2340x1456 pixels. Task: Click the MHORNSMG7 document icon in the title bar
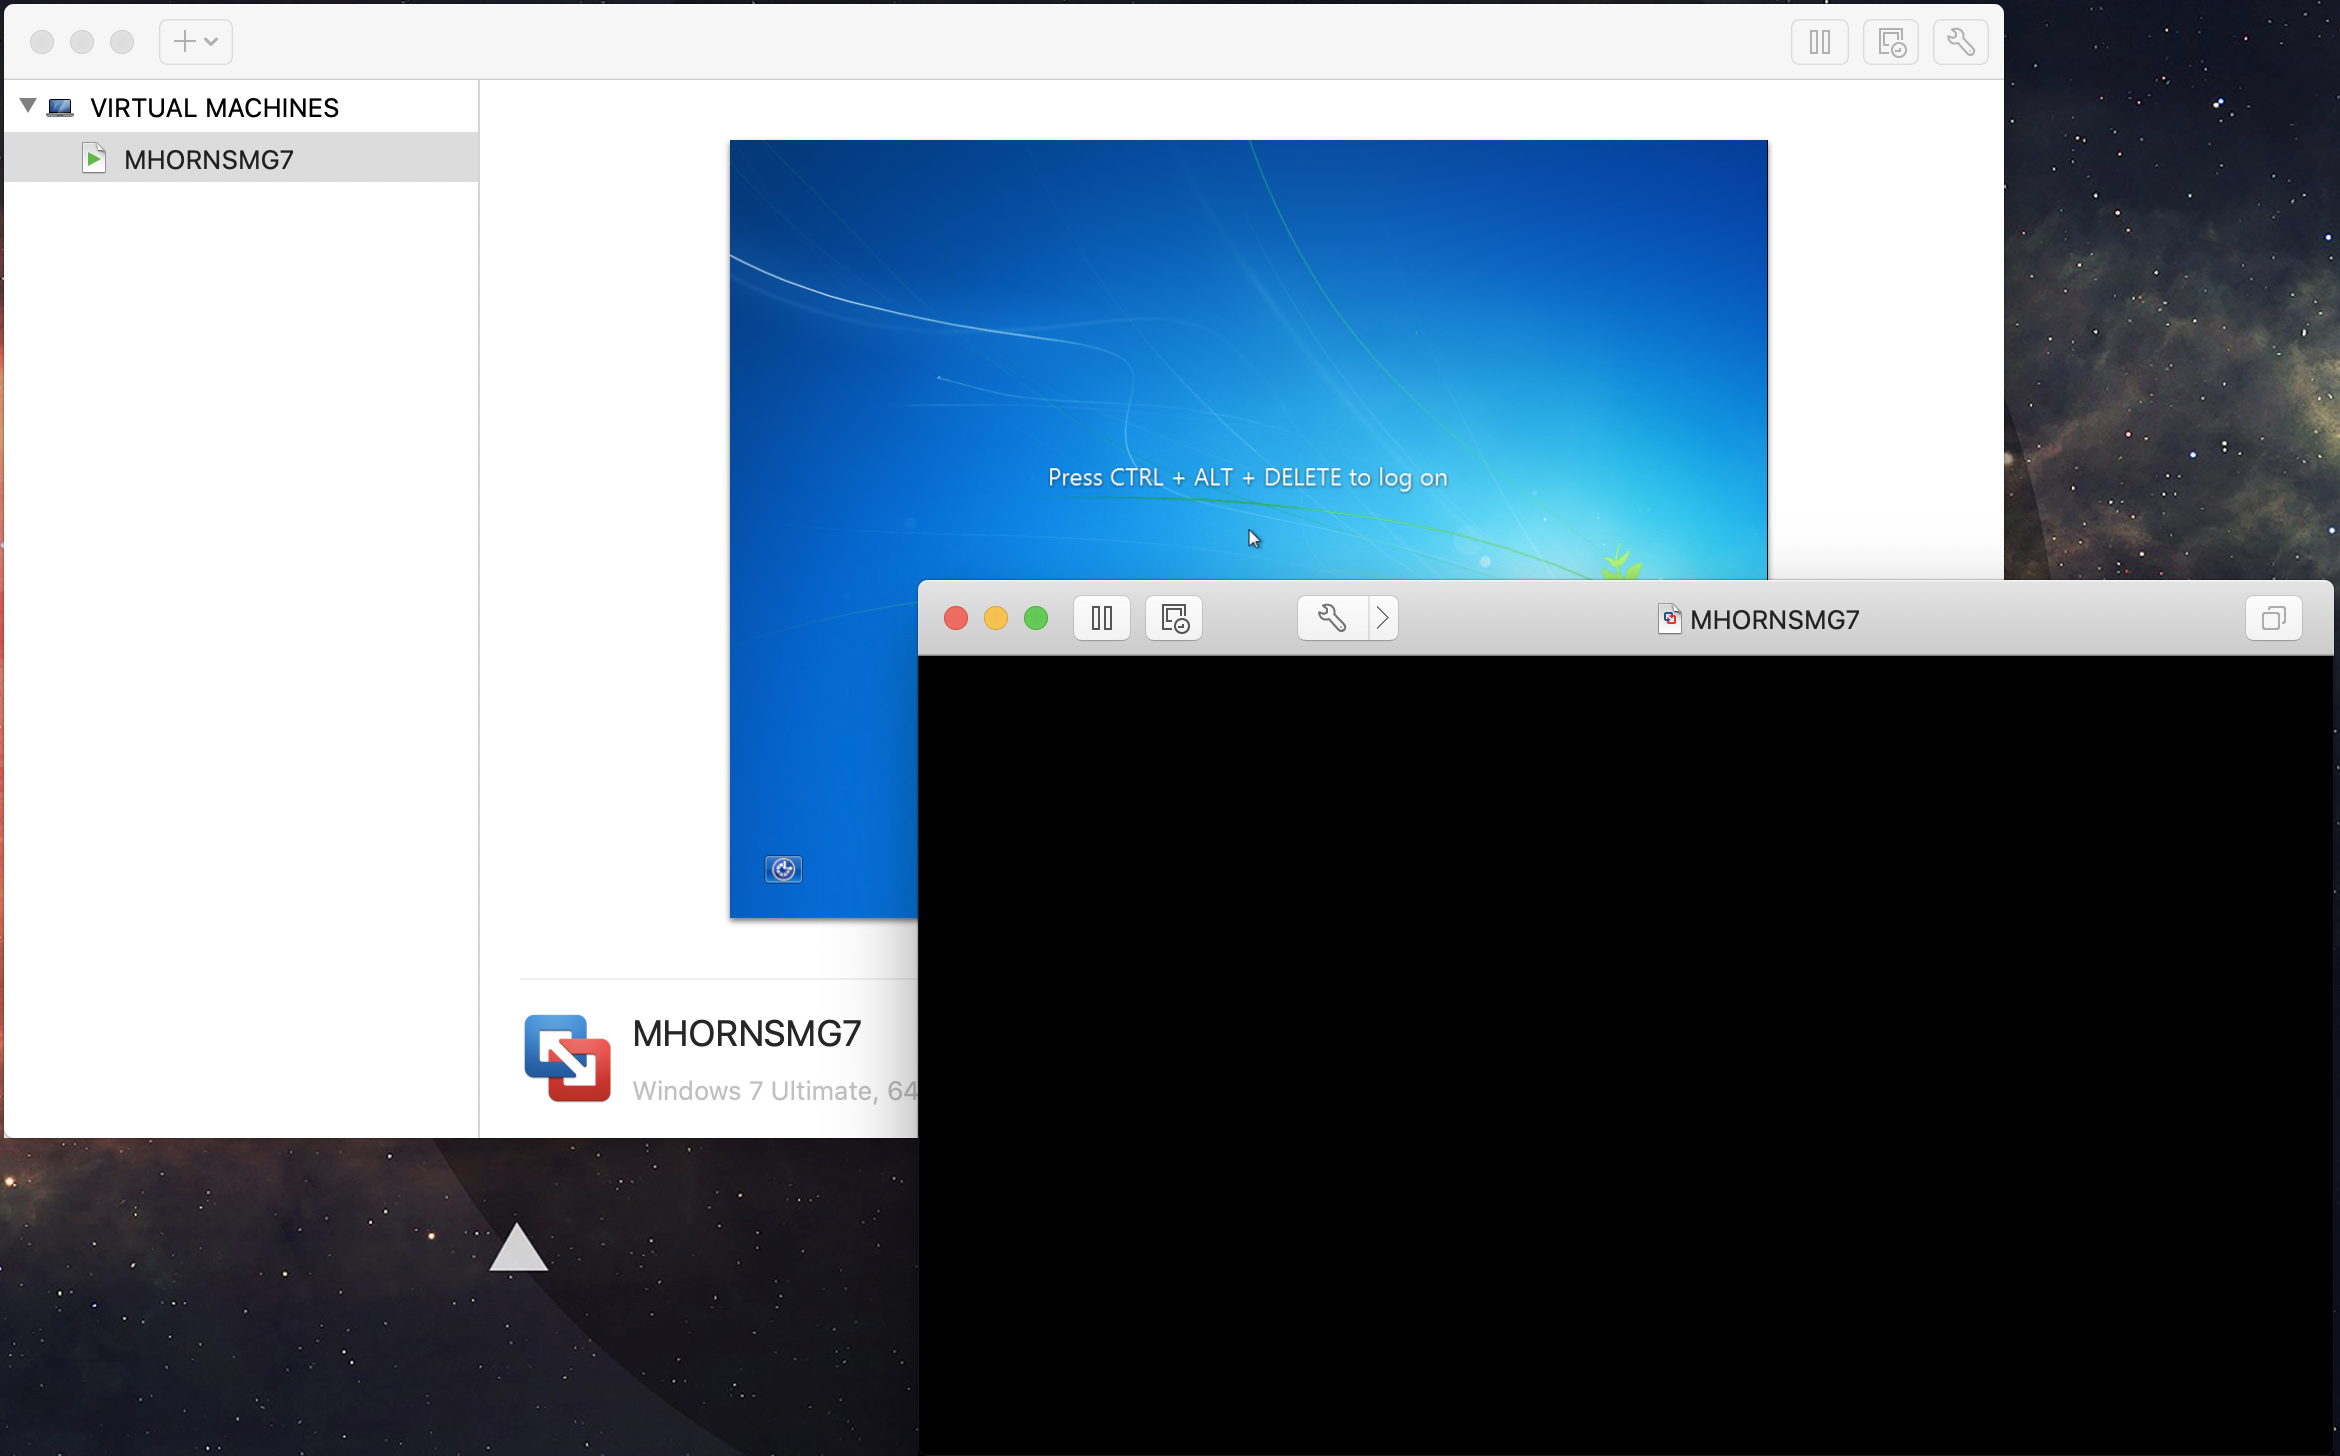pos(1669,619)
